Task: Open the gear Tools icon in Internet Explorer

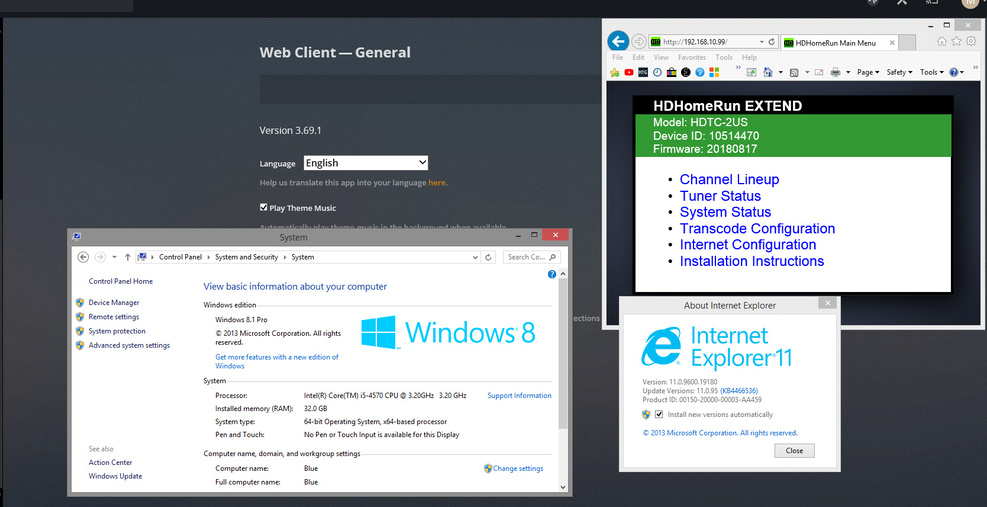Action: 971,42
